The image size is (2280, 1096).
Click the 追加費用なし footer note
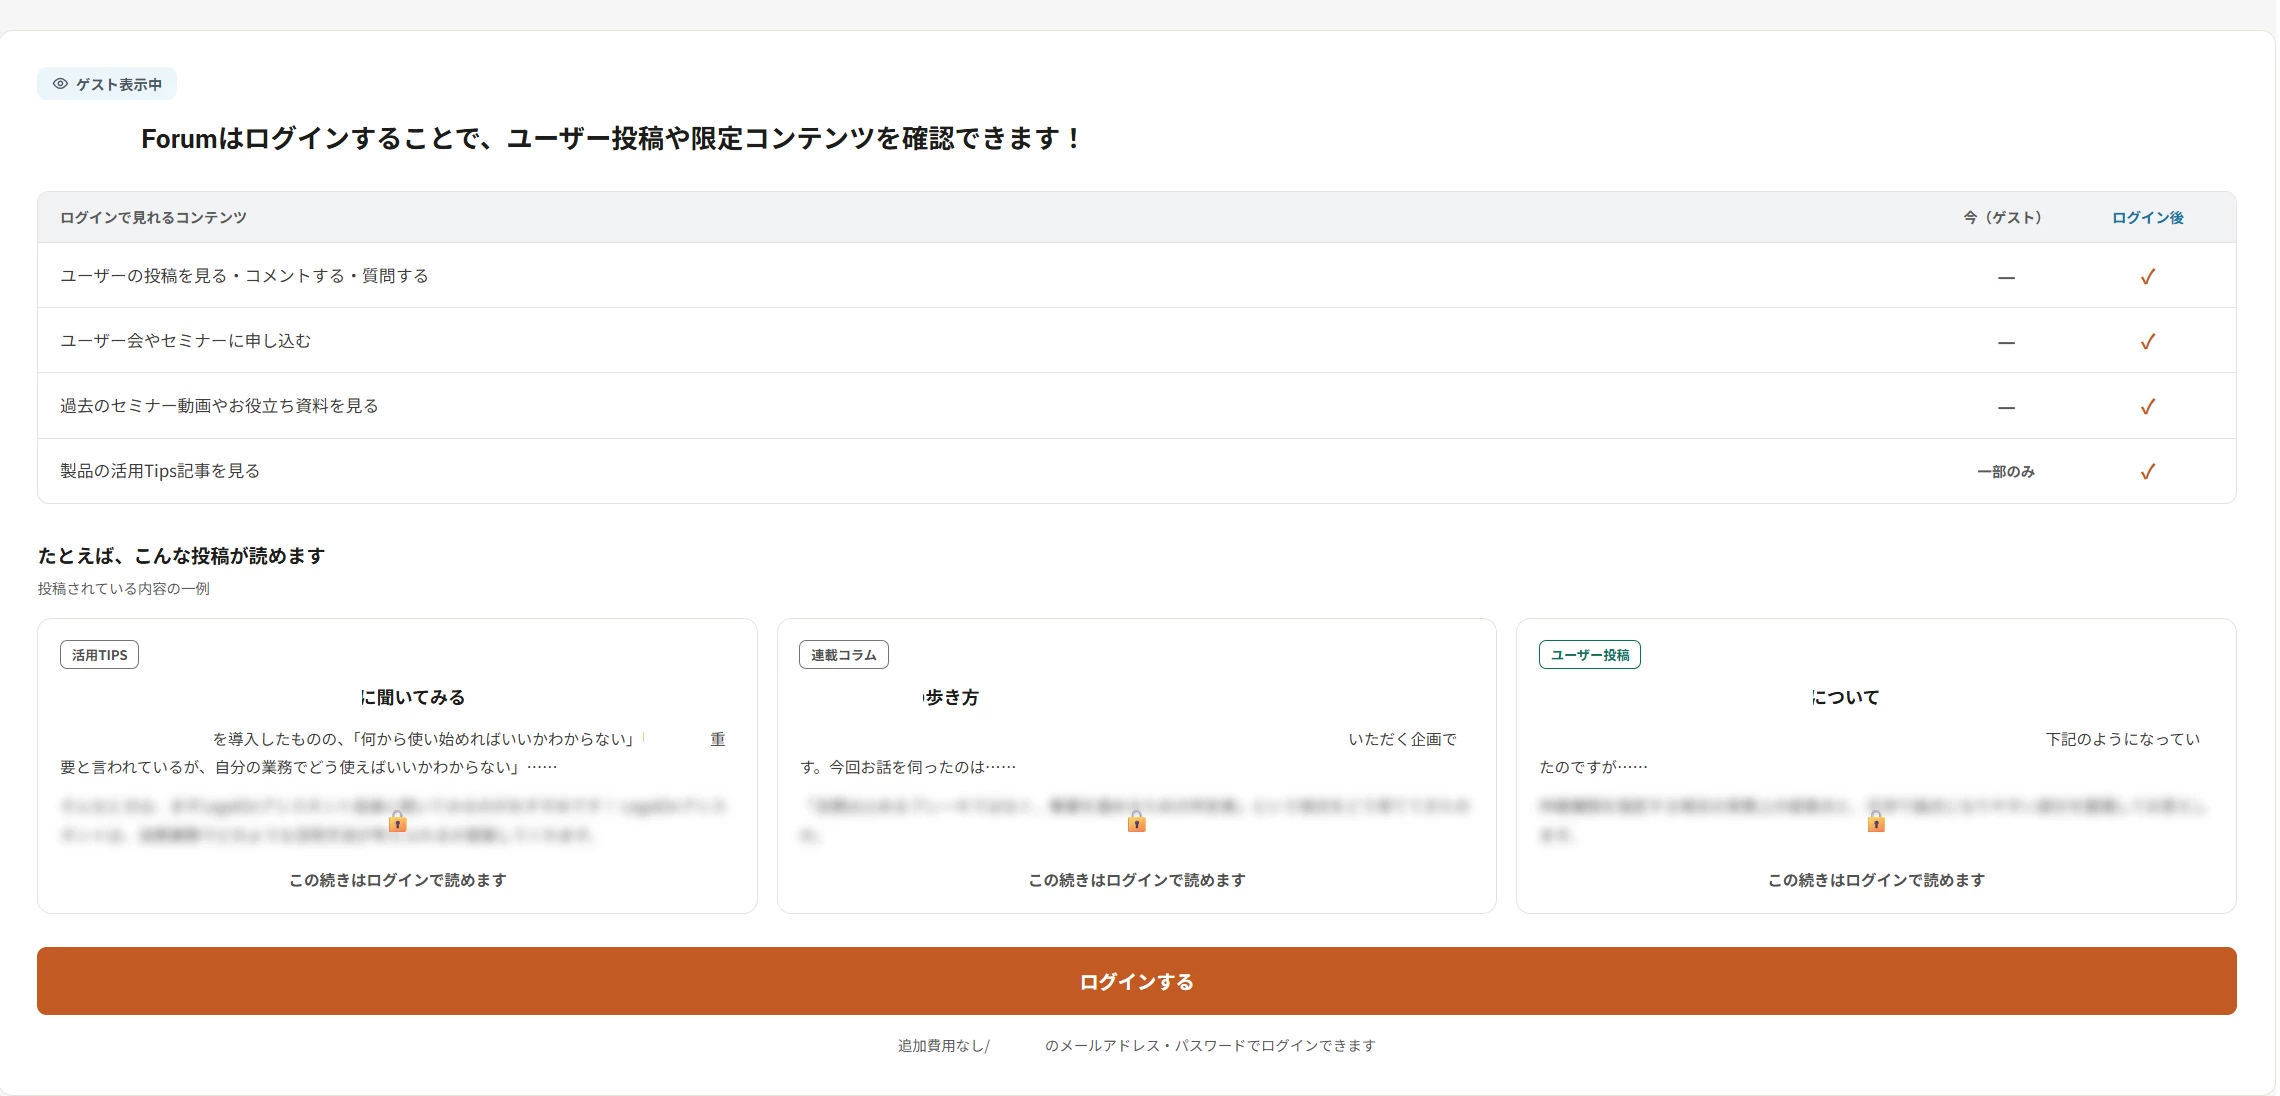(x=1137, y=1045)
